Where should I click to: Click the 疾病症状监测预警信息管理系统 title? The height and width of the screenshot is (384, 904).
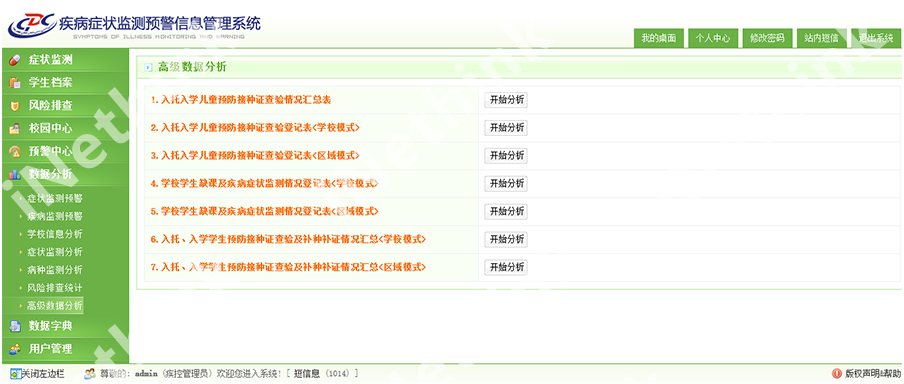(160, 24)
